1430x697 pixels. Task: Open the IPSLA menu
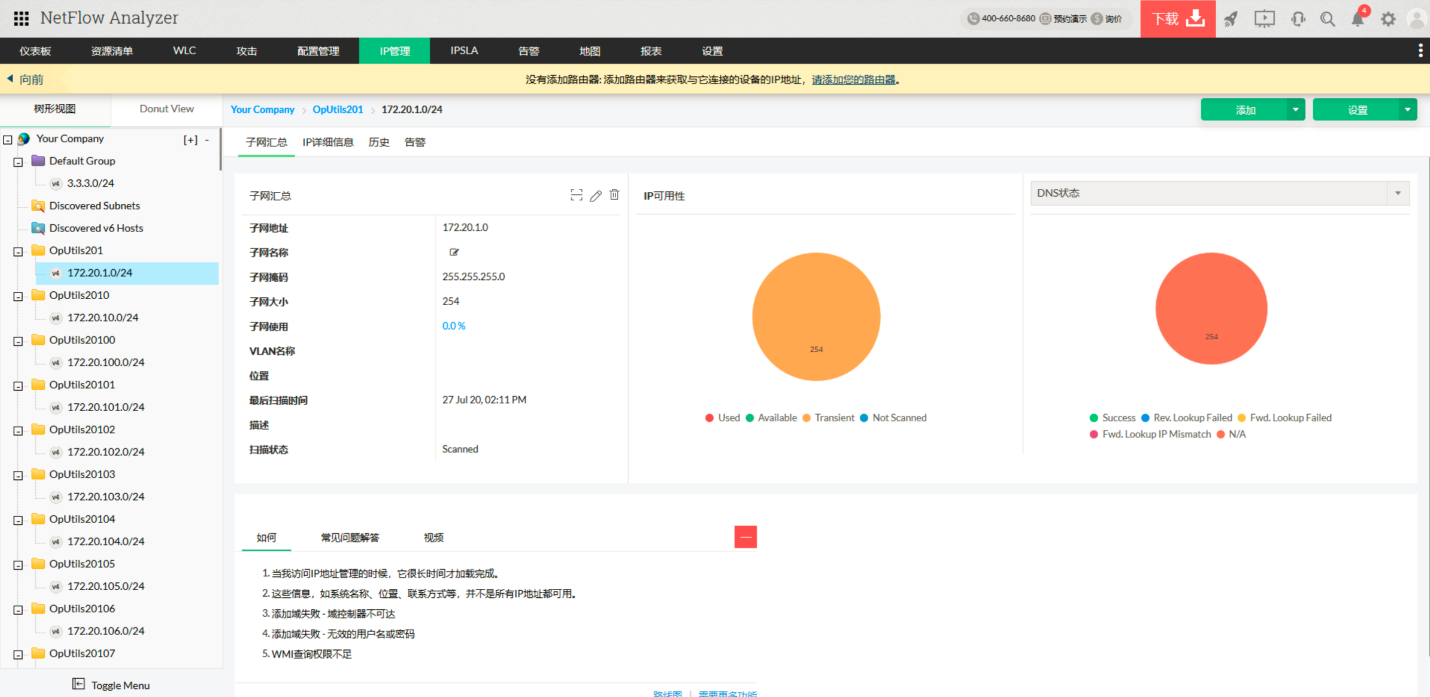coord(464,51)
